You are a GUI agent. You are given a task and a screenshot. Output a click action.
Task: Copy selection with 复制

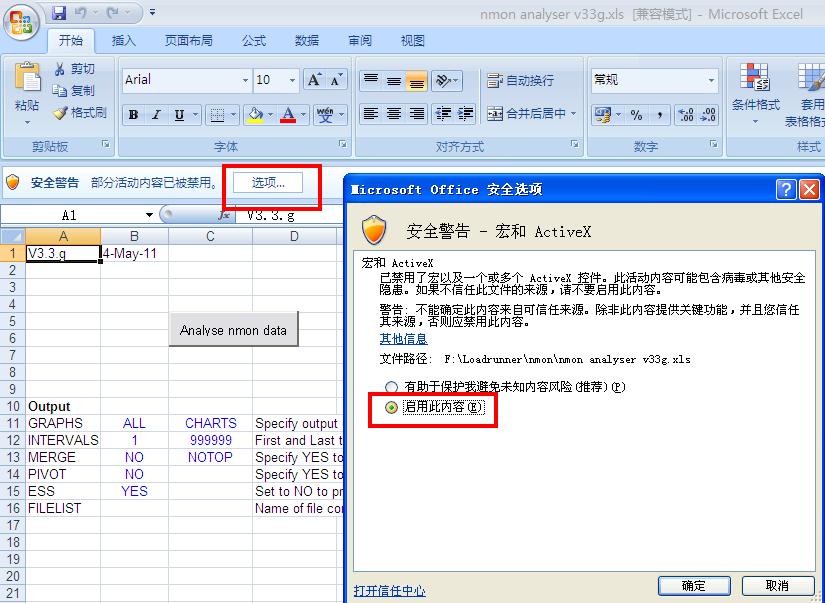(73, 91)
